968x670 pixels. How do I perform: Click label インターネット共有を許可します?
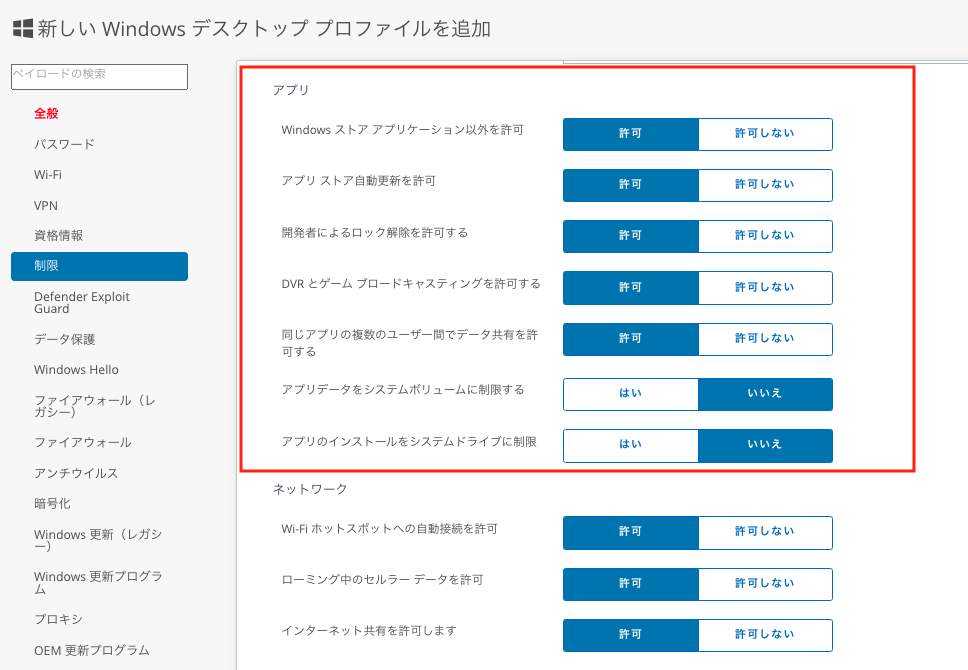tap(369, 630)
